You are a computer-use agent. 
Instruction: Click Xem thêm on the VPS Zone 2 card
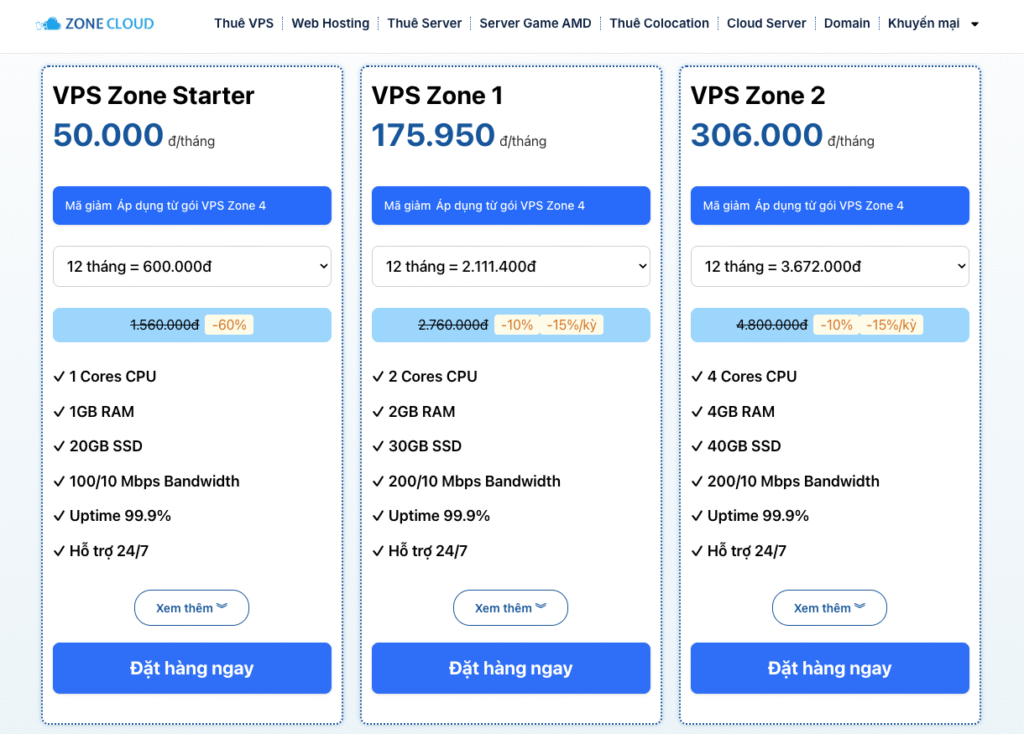[829, 608]
